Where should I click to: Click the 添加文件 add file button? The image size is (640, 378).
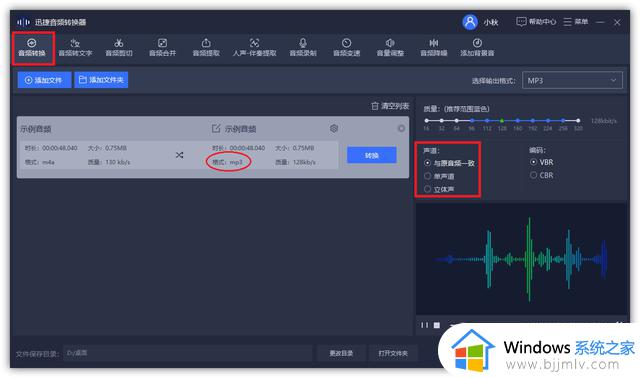pyautogui.click(x=44, y=80)
